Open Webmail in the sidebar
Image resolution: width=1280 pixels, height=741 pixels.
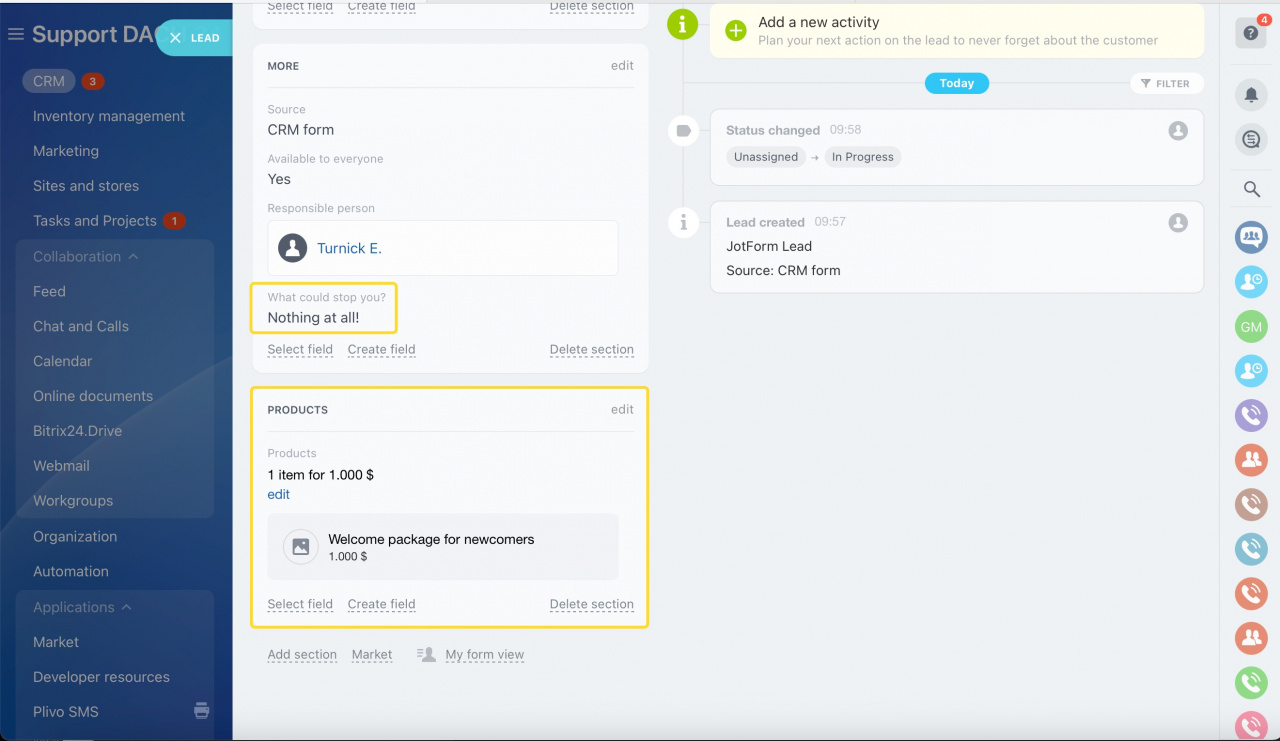61,466
